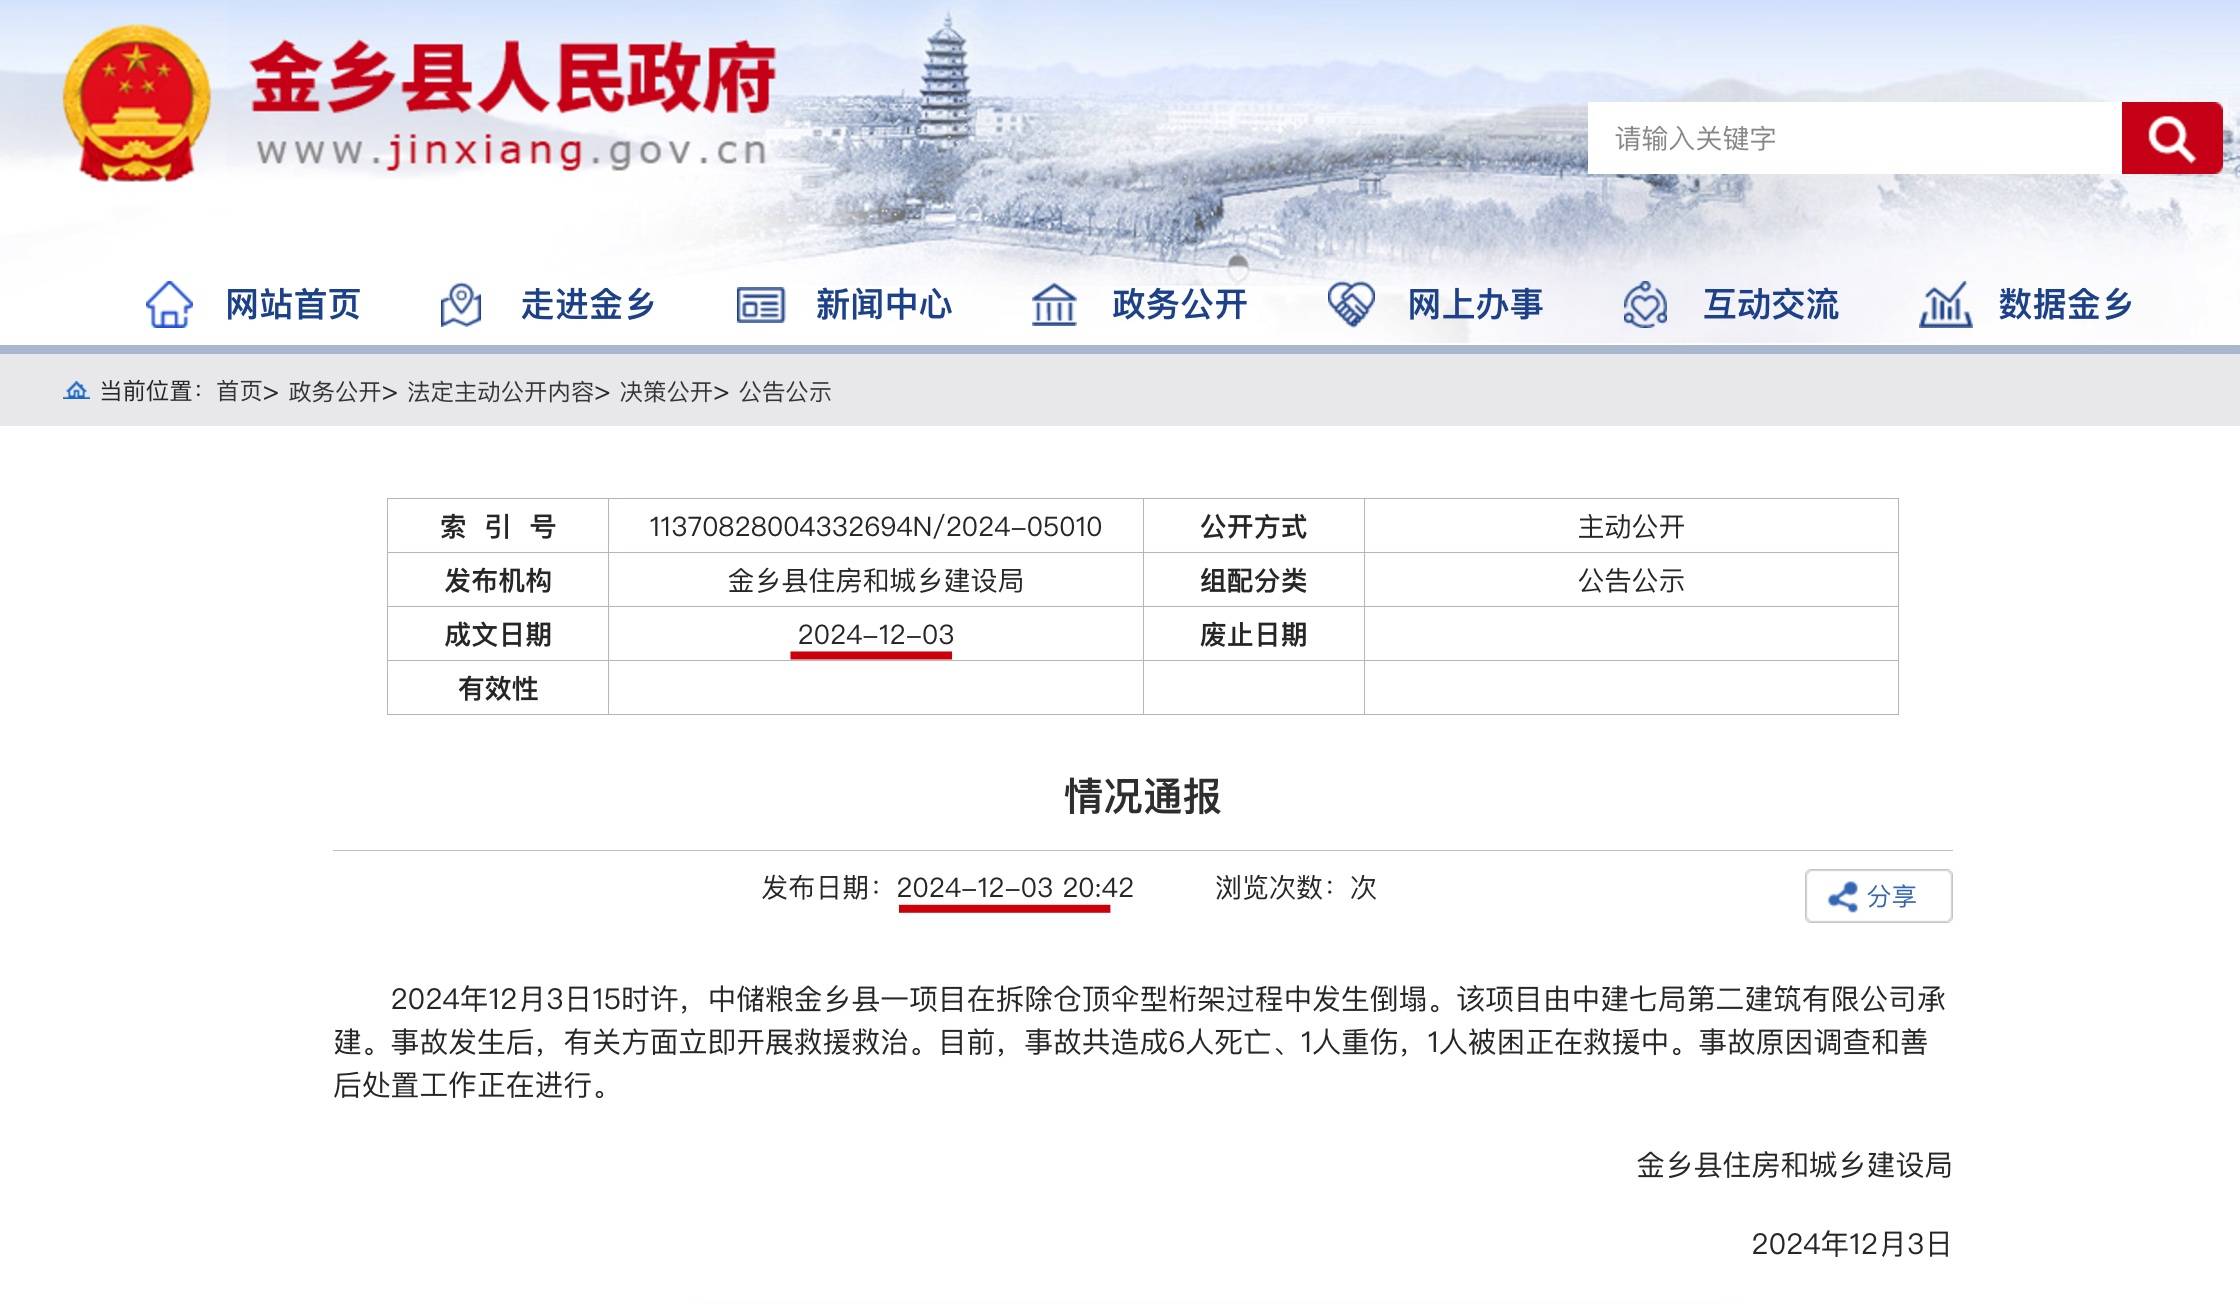Click the 分享 share button
The image size is (2240, 1304).
(x=1877, y=896)
